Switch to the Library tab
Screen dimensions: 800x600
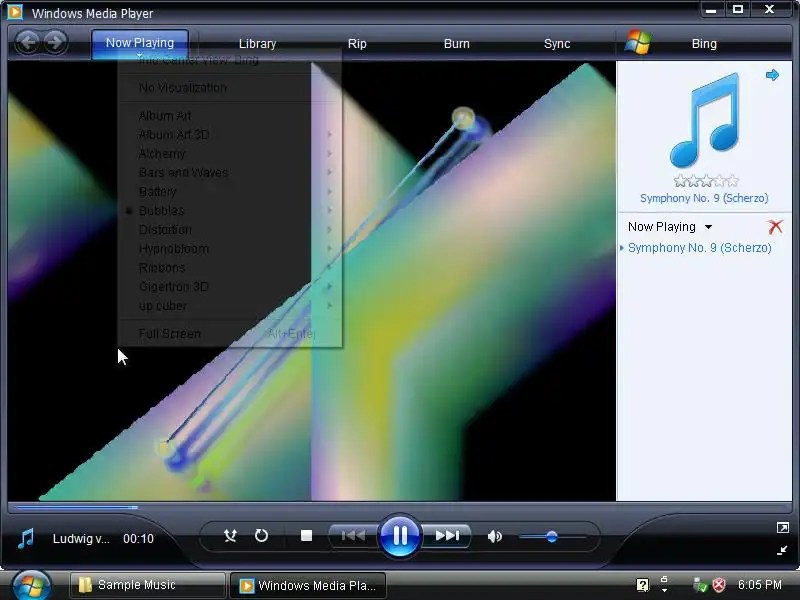tap(257, 44)
